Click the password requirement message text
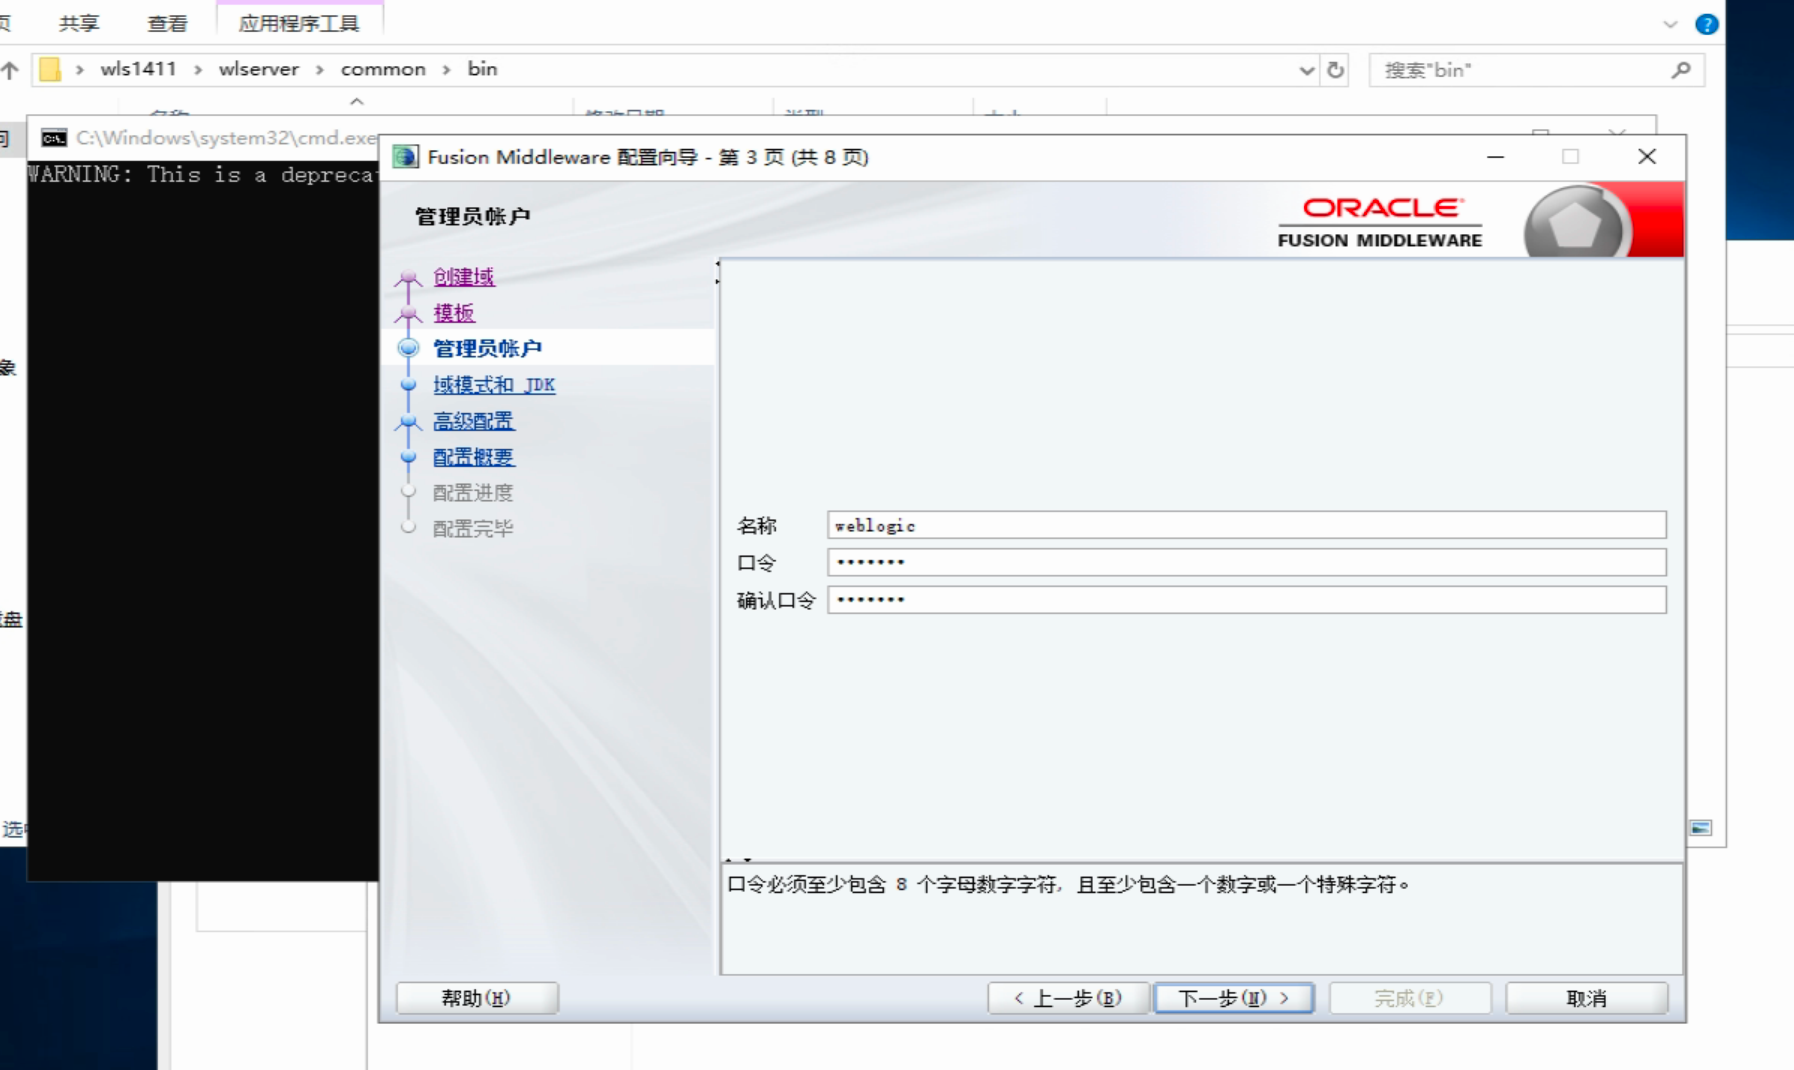Screen dimensions: 1794x1070 pos(1068,885)
